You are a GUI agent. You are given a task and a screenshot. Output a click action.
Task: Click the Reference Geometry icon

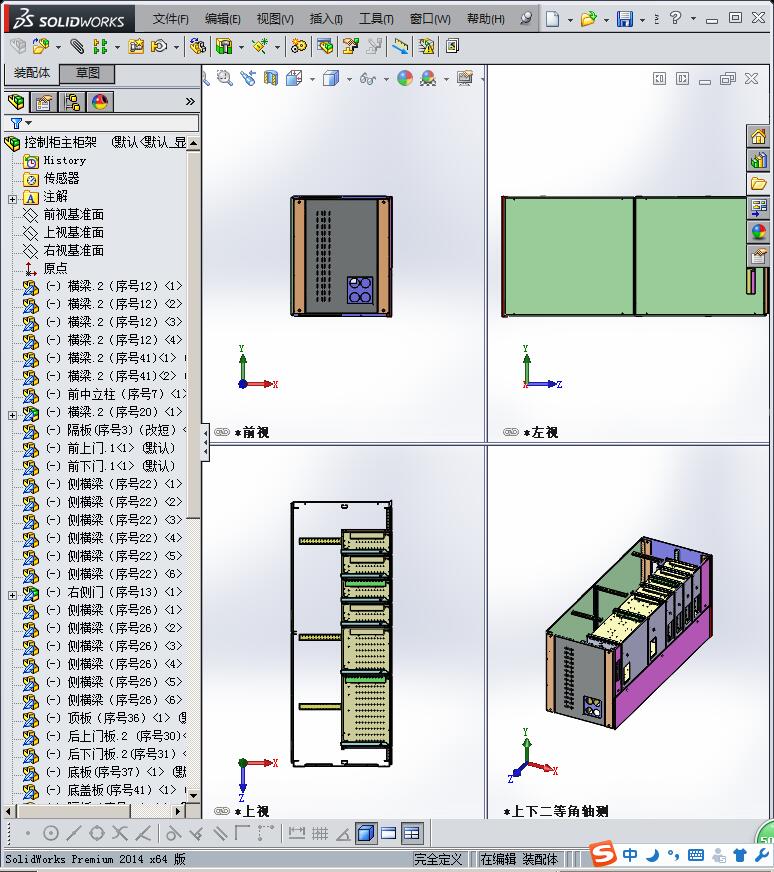coord(260,47)
